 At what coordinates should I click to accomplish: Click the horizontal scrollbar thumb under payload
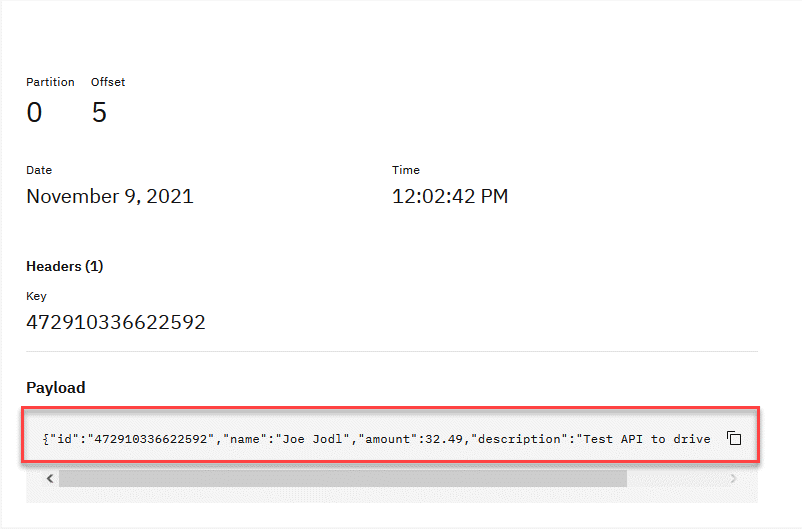tap(342, 479)
